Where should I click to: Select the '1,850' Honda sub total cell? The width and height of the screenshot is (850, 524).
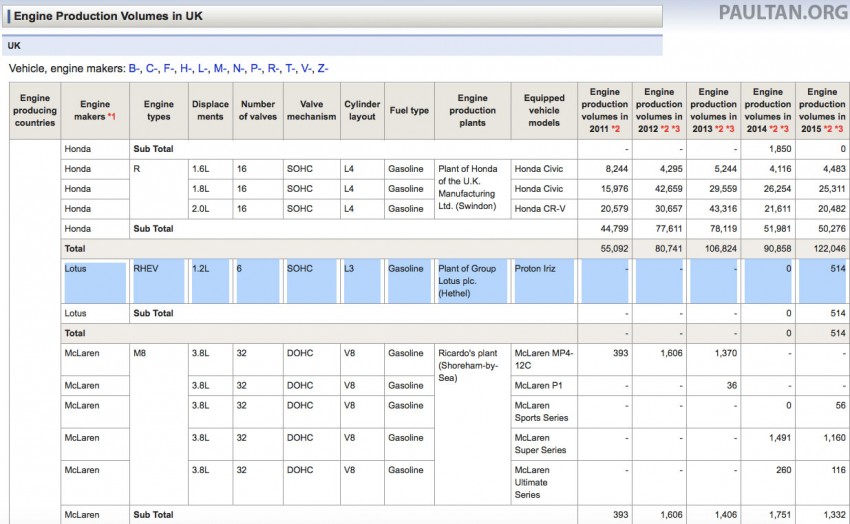pyautogui.click(x=768, y=149)
